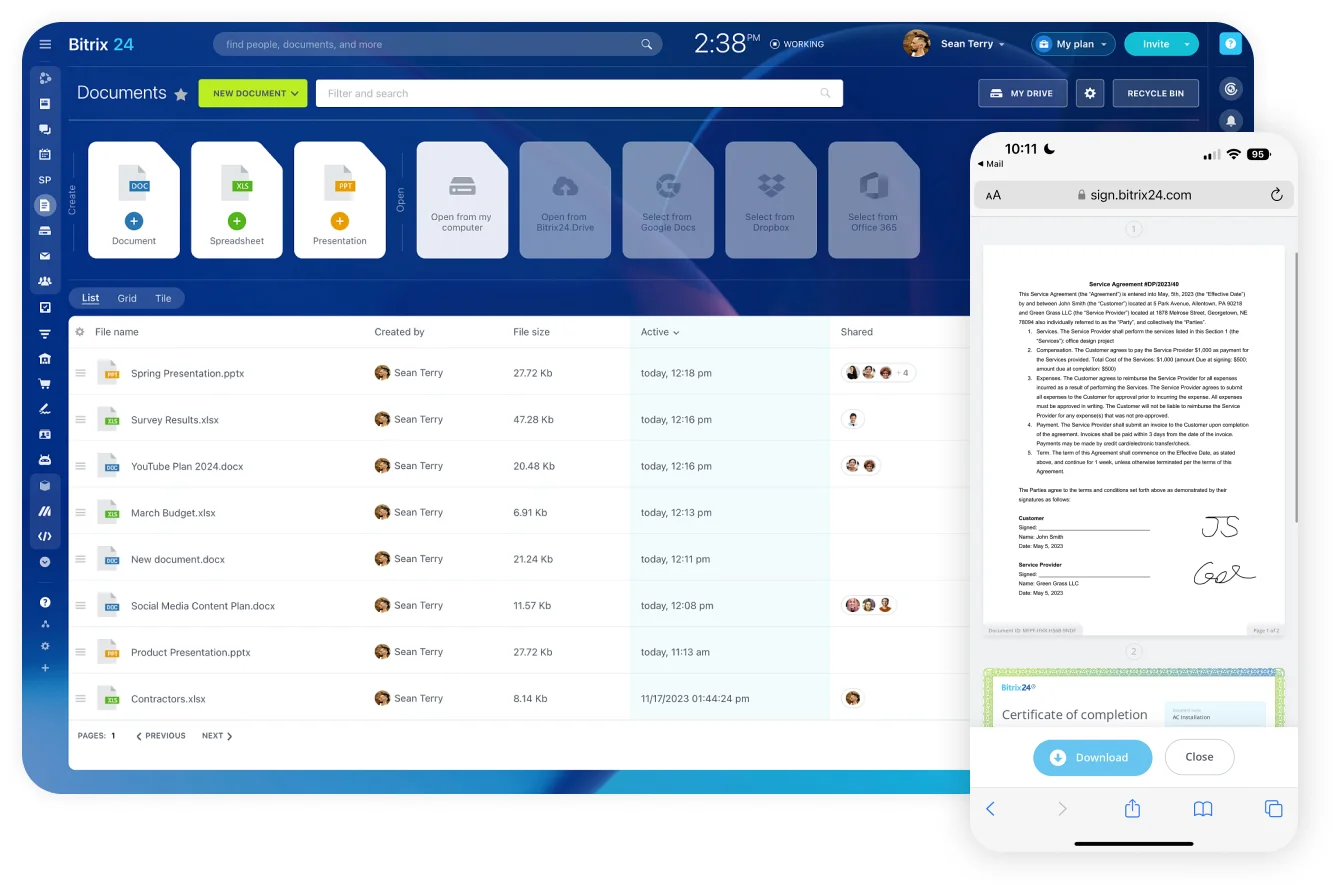
Task: Click Open from my computer card
Action: 462,200
